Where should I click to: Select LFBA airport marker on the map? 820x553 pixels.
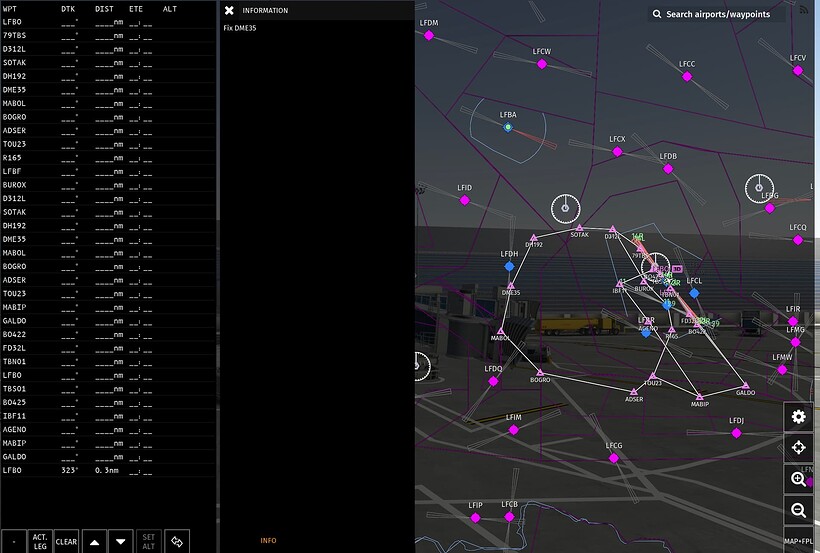[508, 127]
